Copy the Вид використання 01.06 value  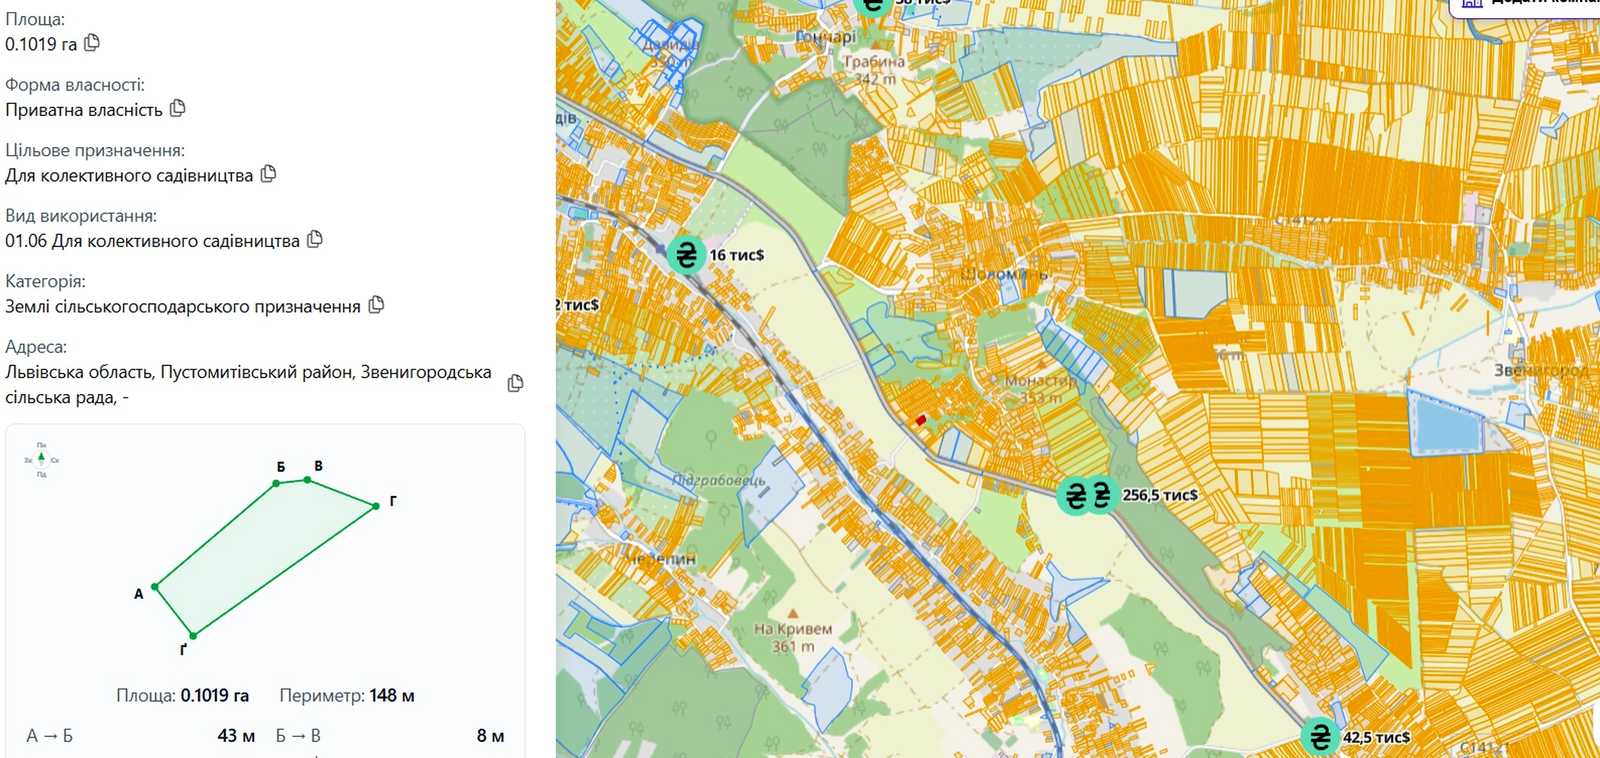(x=315, y=239)
